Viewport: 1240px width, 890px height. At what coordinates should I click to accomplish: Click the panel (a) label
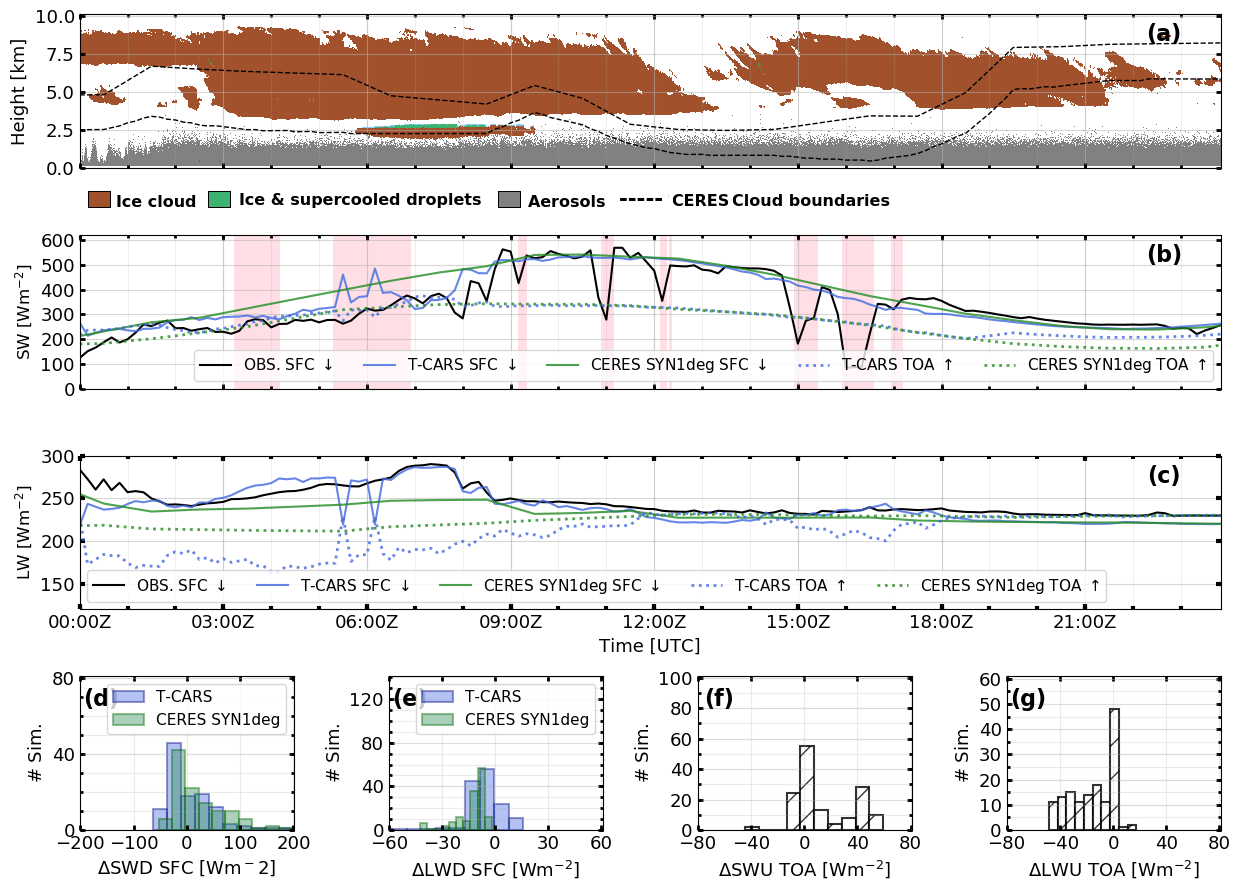(x=1163, y=34)
